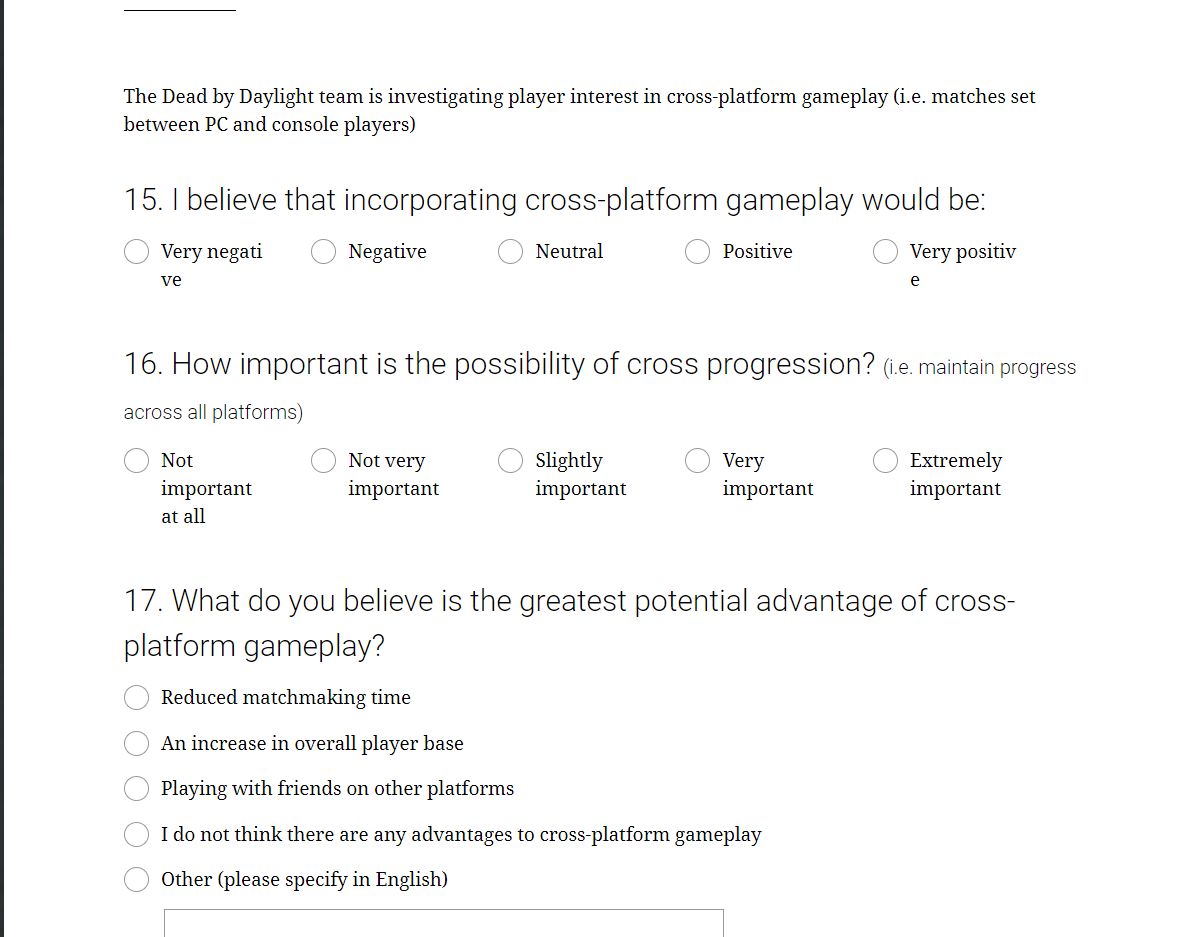Viewport: 1204px width, 937px height.
Task: Click the Reduced matchmaking time label
Action: 286,698
